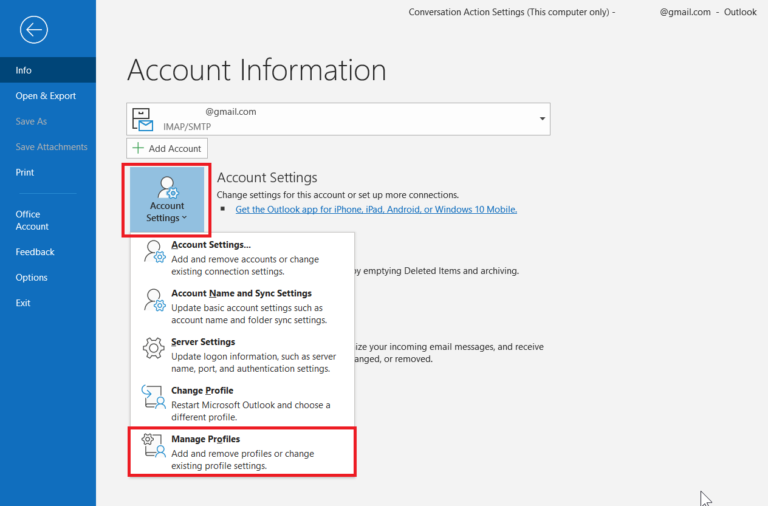This screenshot has width=768, height=506.
Task: Choose Server Settings menu entry
Action: pos(242,355)
